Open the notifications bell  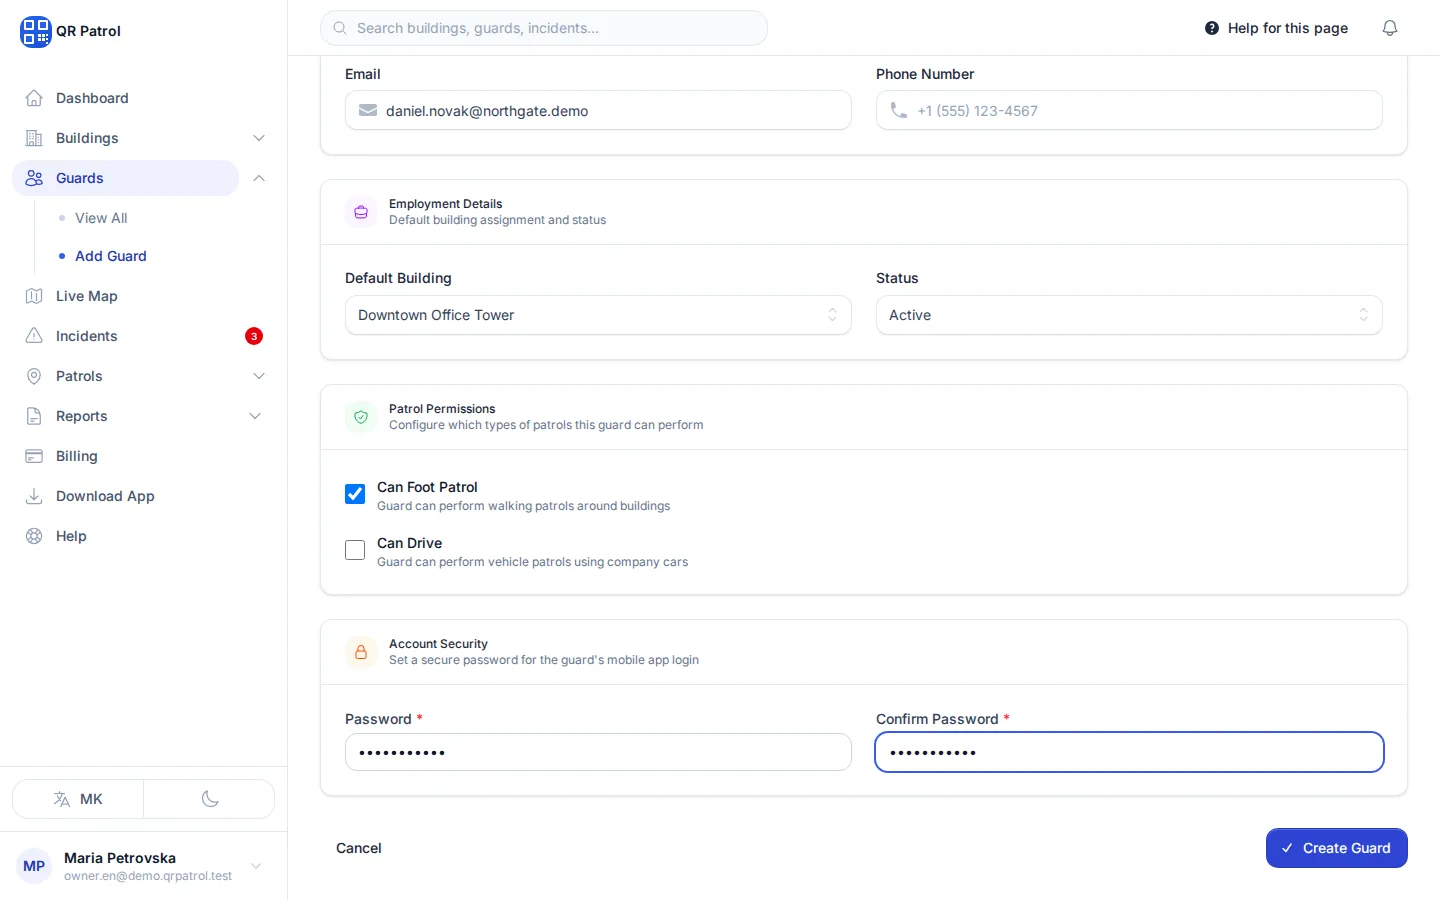[x=1390, y=28]
